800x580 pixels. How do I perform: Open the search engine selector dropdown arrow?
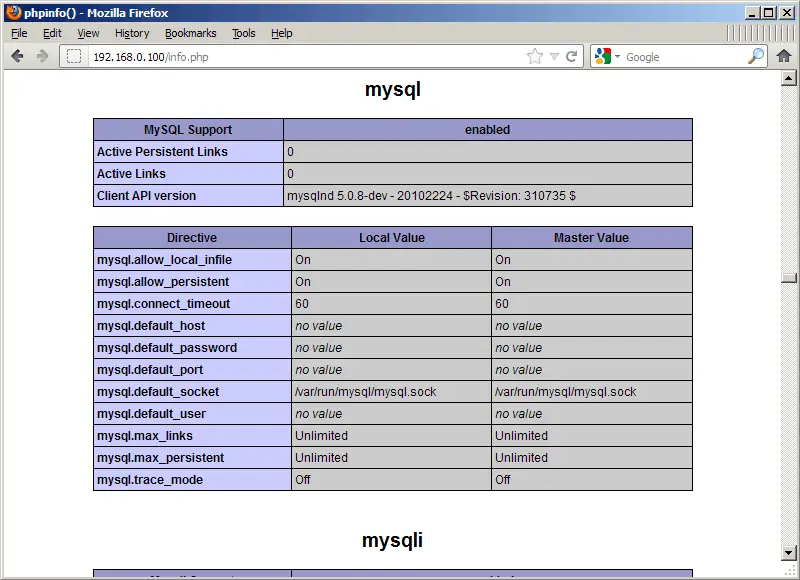coord(617,56)
